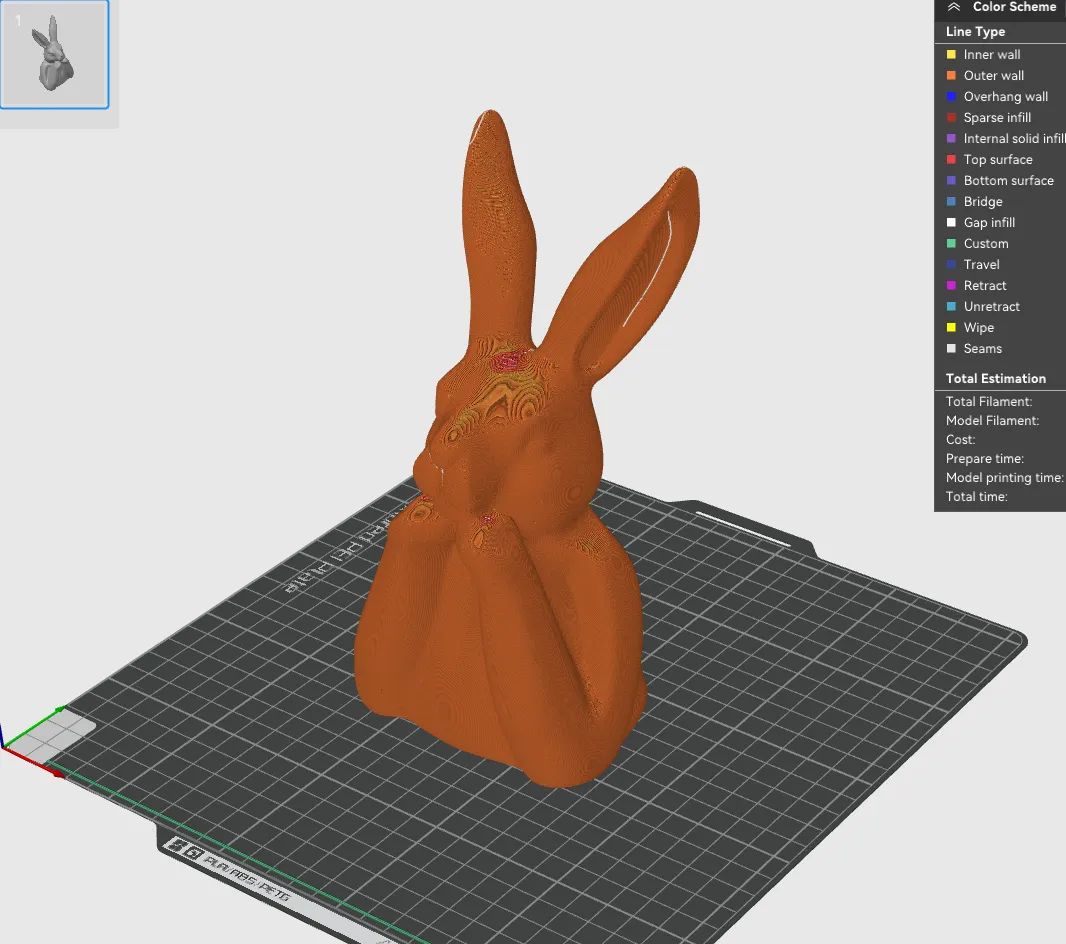Toggle the Seams display
The width and height of the screenshot is (1066, 944).
click(951, 348)
